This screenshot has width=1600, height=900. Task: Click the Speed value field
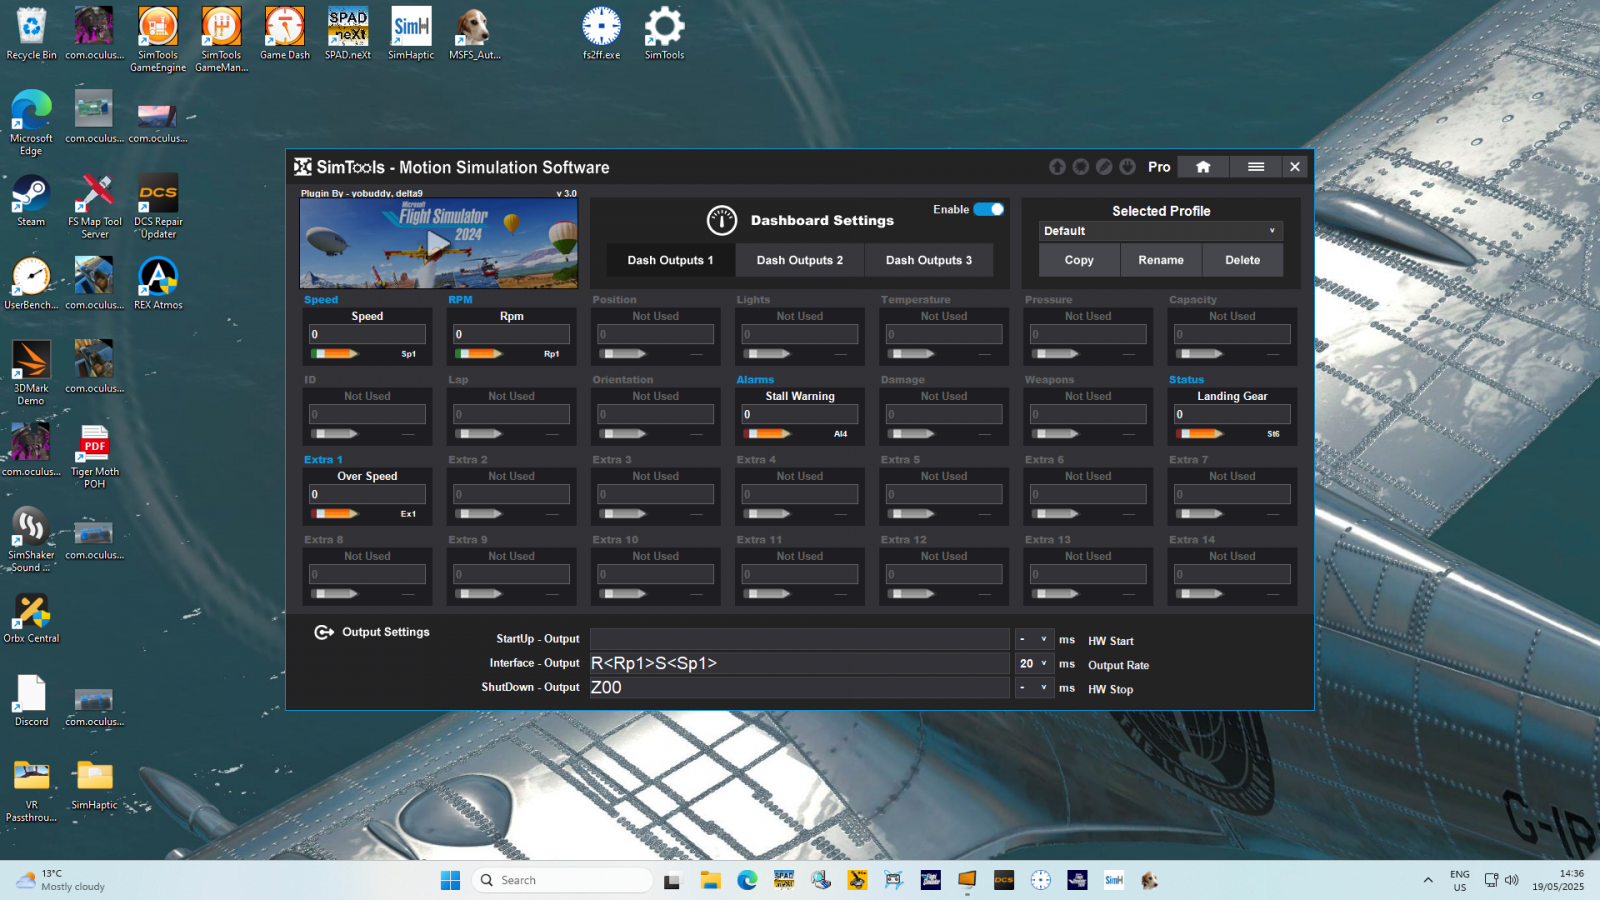tap(367, 334)
